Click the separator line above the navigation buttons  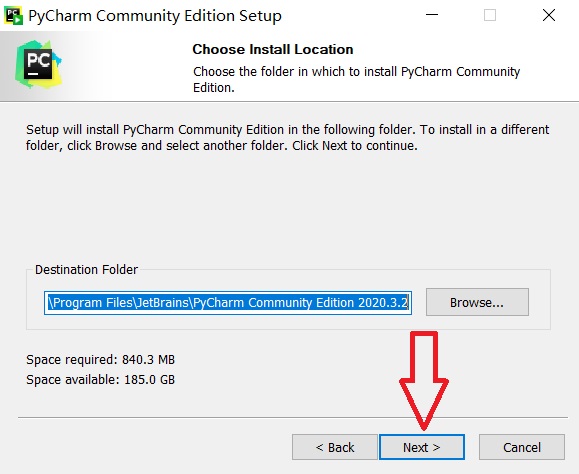(x=293, y=418)
